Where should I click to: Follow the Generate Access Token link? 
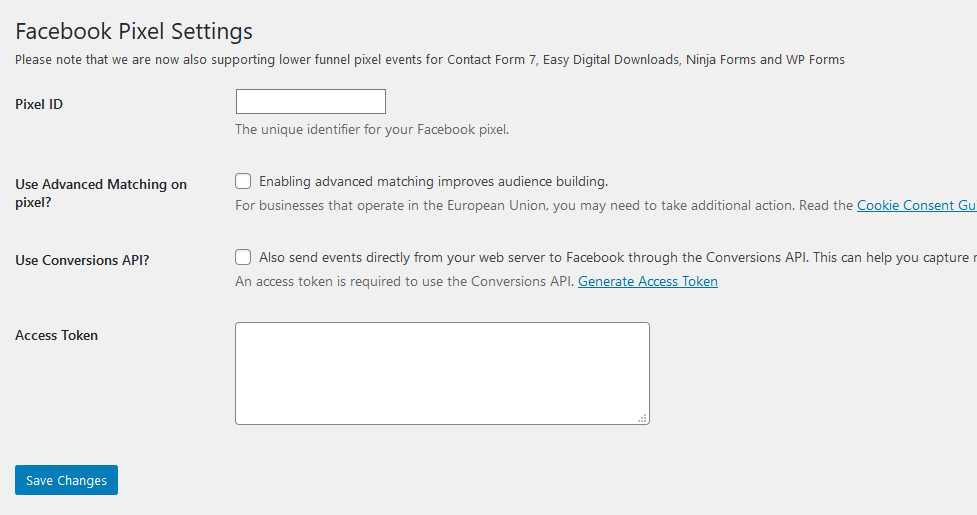pos(647,281)
